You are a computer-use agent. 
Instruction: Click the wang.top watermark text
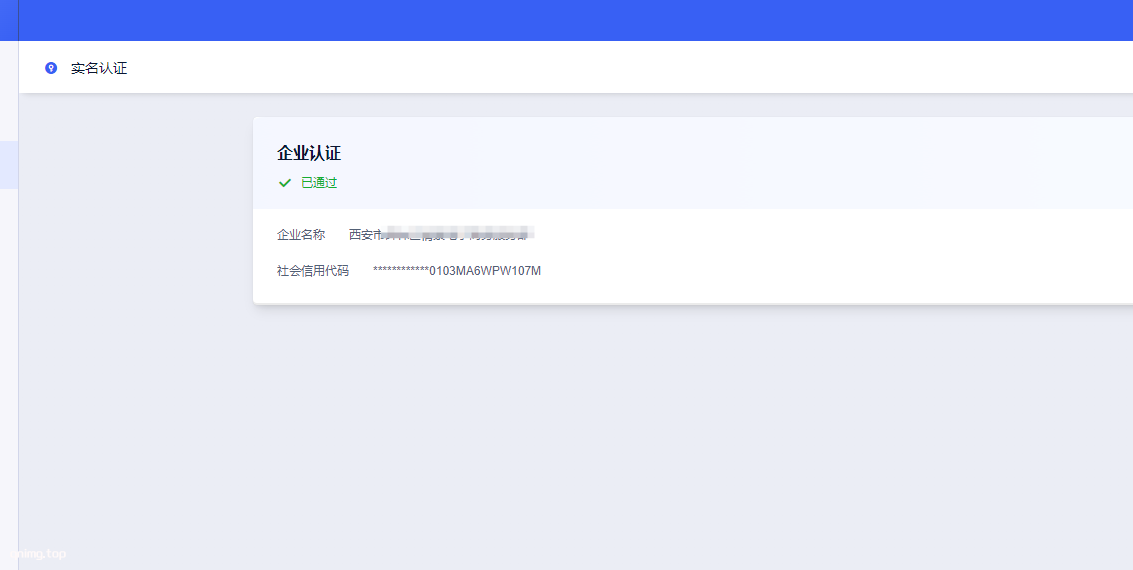[x=40, y=553]
